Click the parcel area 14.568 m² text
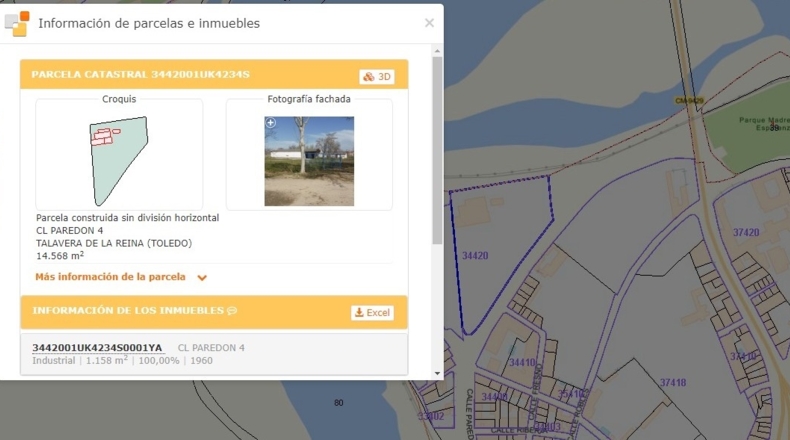Screen dimensions: 790x440 tap(60, 256)
